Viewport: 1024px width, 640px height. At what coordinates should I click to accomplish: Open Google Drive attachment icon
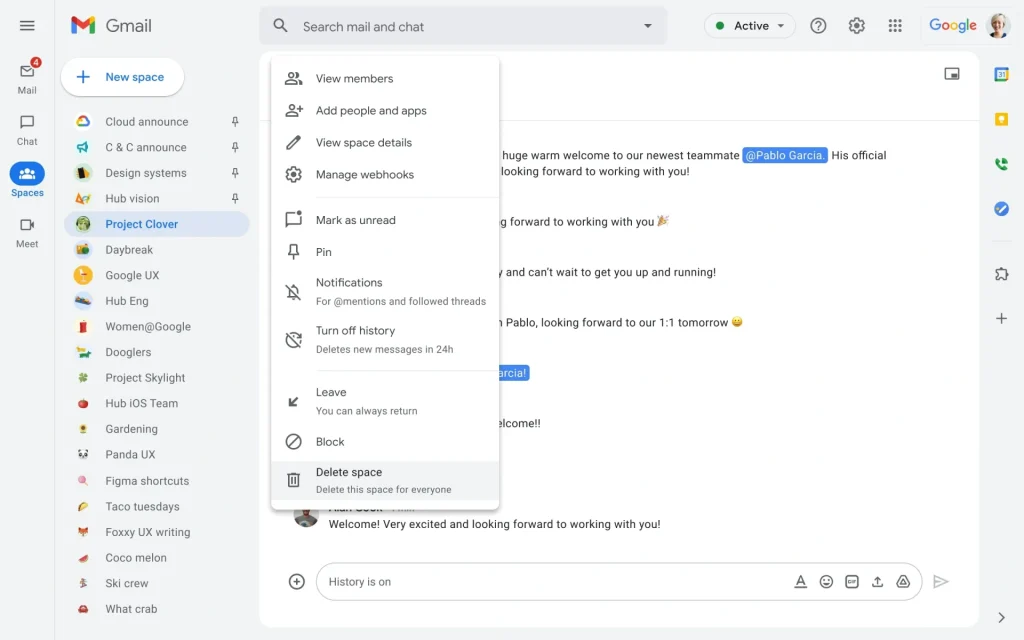pos(903,582)
